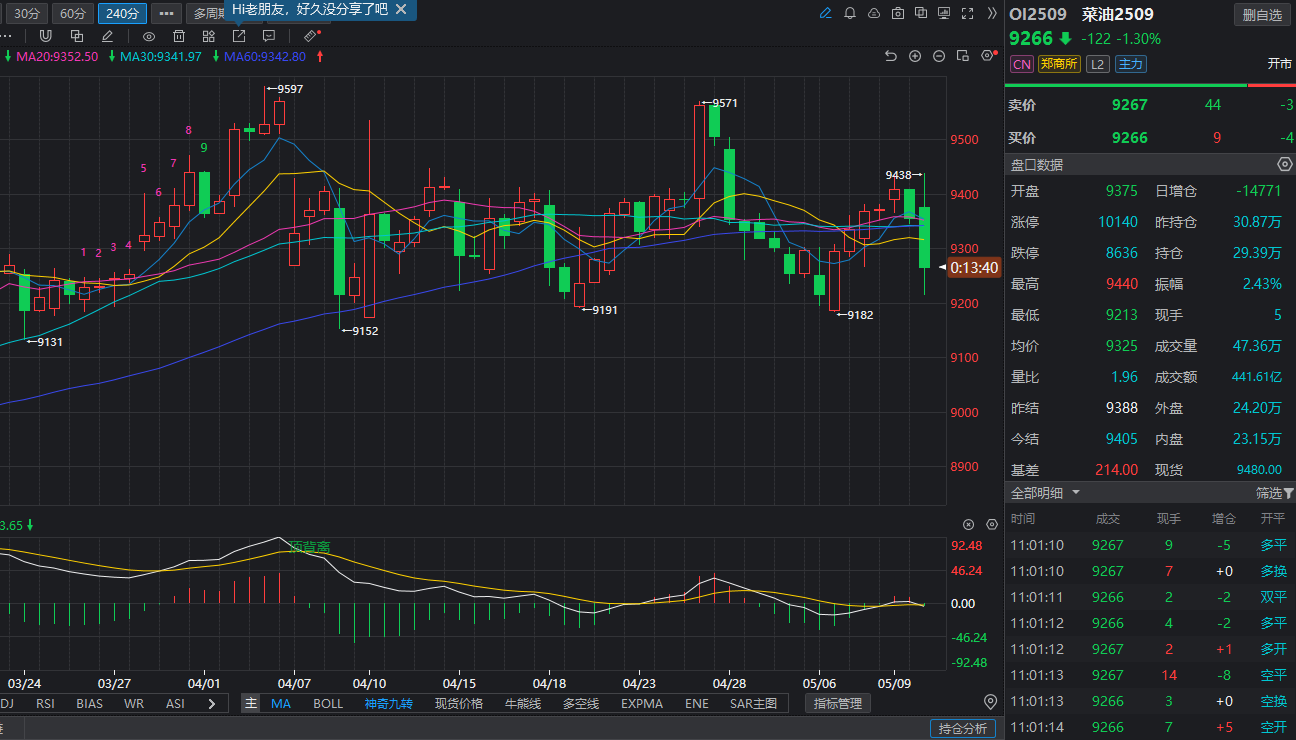This screenshot has height=740, width=1296.
Task: Open more drawing tools ellipsis in second toolbar row
Action: pos(6,36)
